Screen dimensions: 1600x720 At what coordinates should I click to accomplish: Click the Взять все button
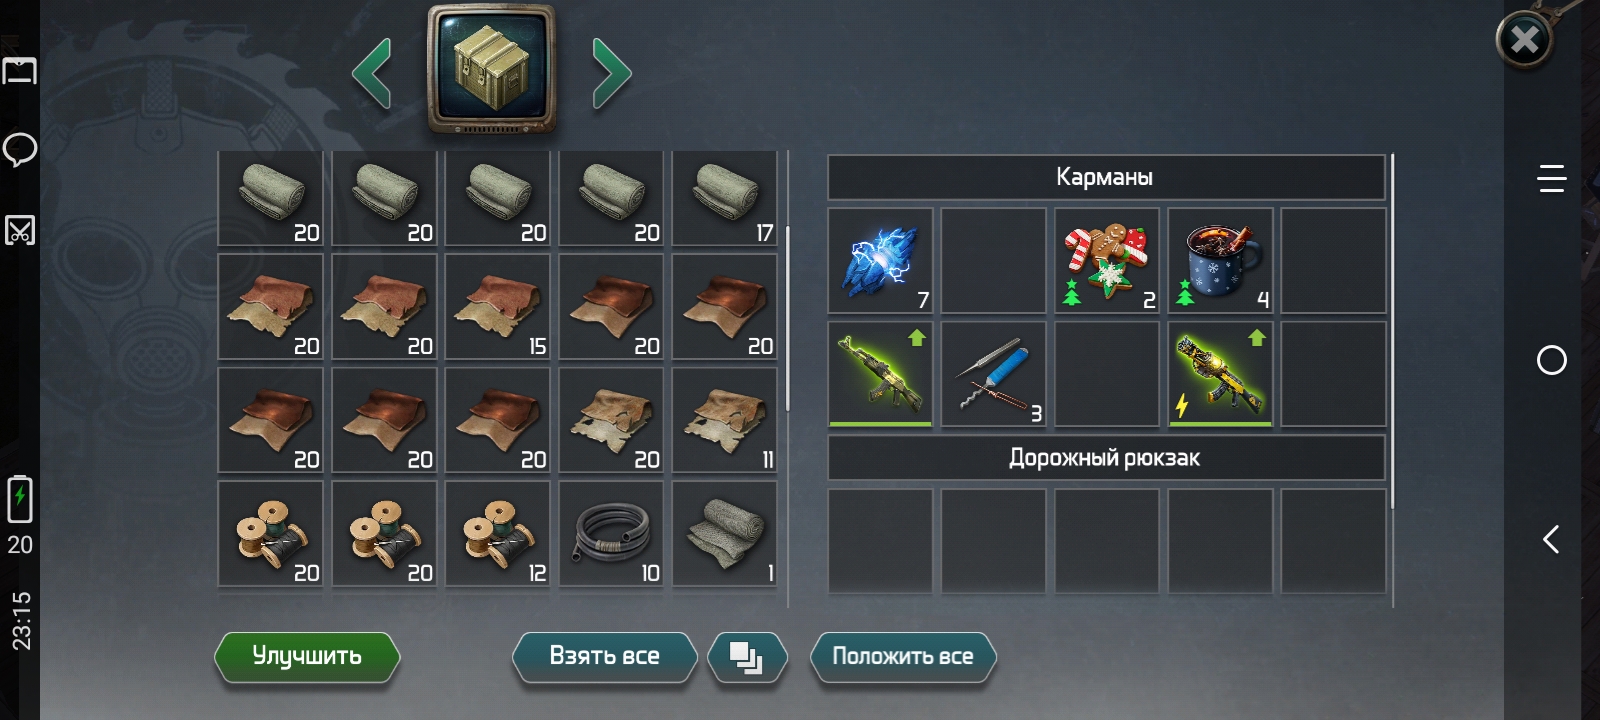[604, 657]
